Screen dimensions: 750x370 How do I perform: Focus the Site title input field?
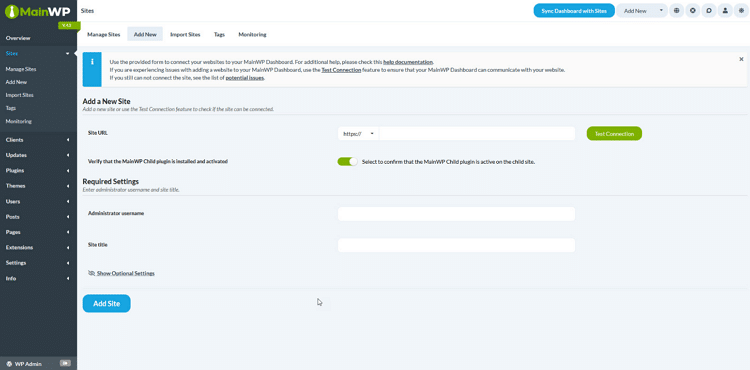(x=456, y=245)
